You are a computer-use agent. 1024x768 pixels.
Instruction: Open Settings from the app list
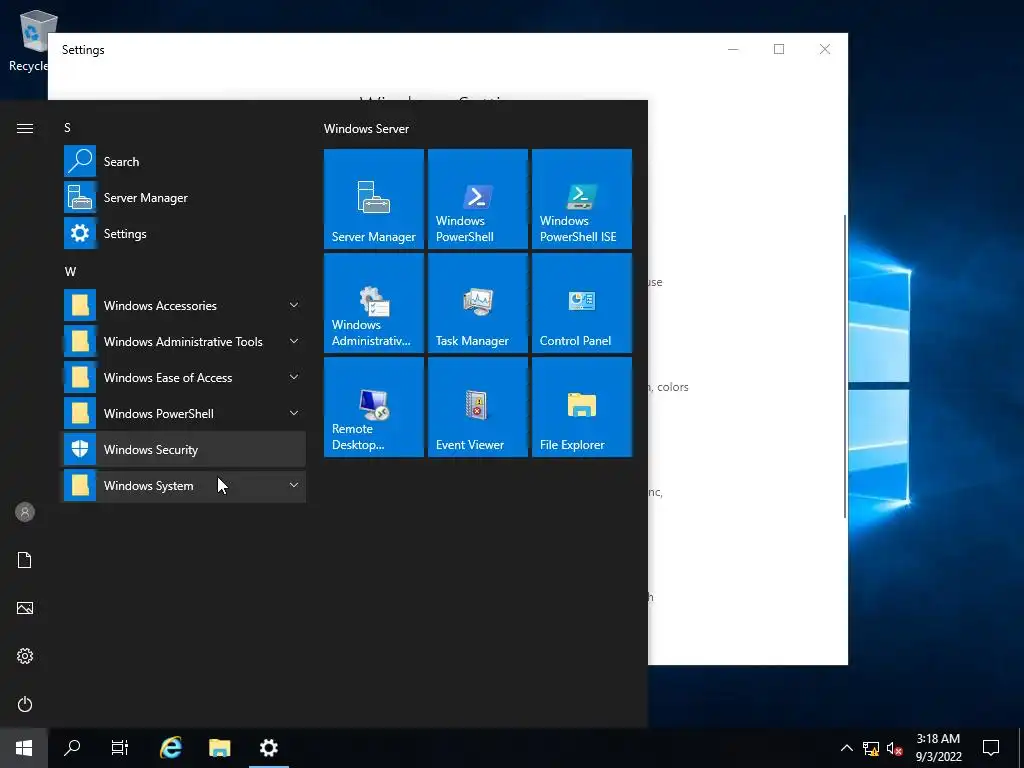pyautogui.click(x=184, y=233)
